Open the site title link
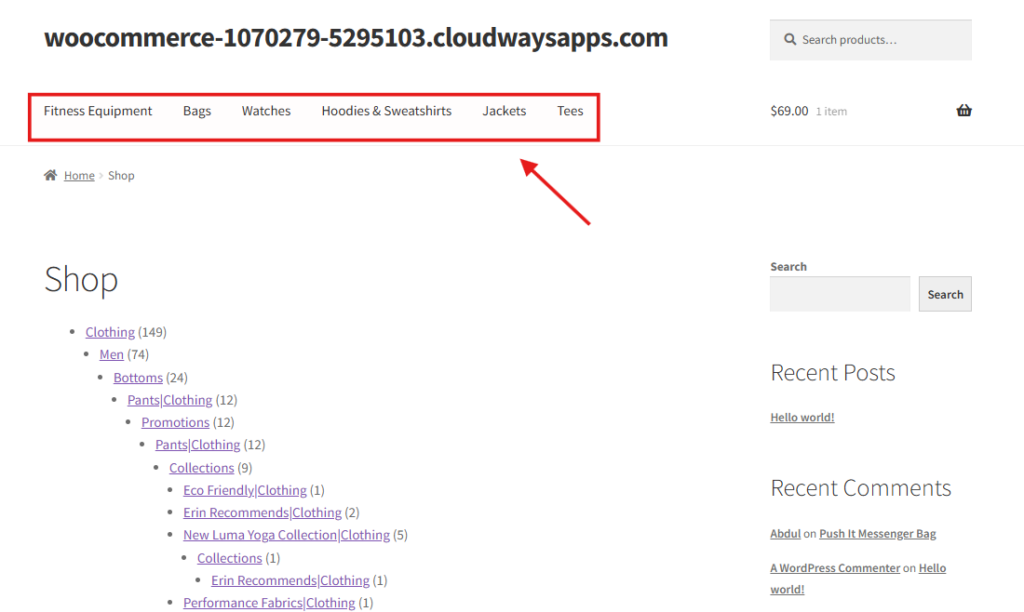Viewport: 1024px width, 612px height. [x=356, y=38]
